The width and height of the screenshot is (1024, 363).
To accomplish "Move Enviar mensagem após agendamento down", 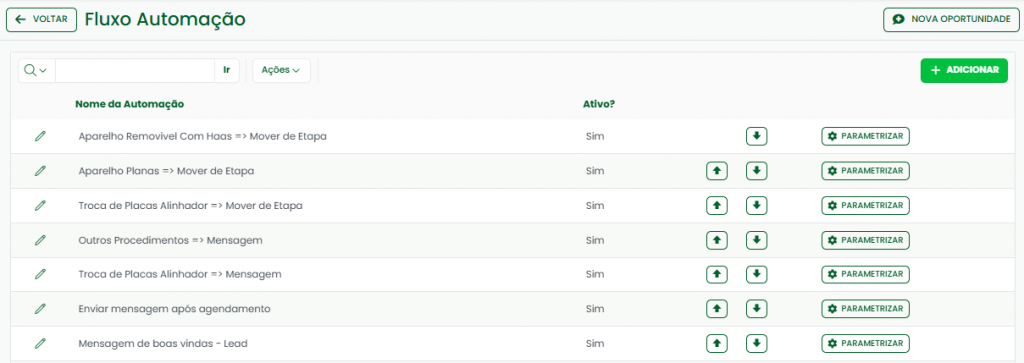I will pos(756,308).
